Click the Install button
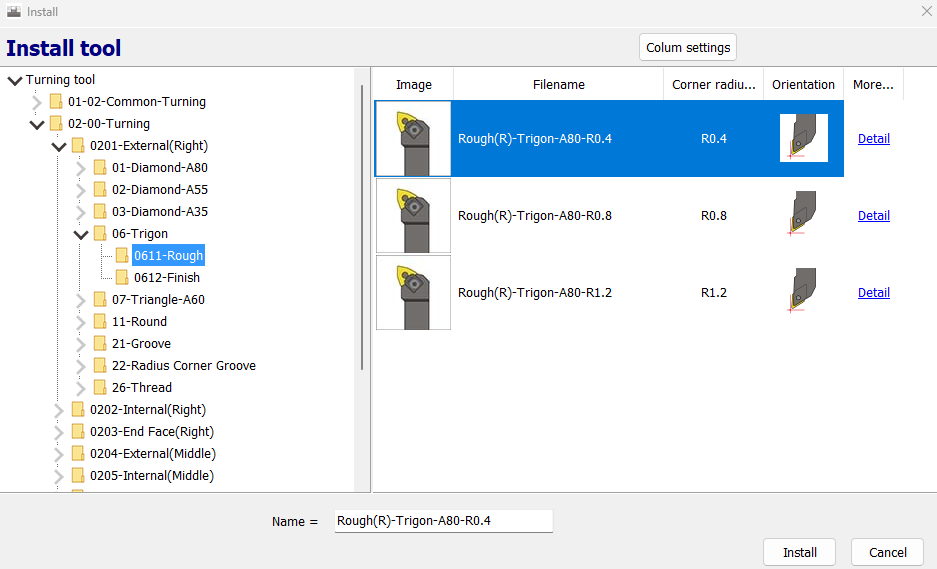This screenshot has height=569, width=937. coord(800,552)
